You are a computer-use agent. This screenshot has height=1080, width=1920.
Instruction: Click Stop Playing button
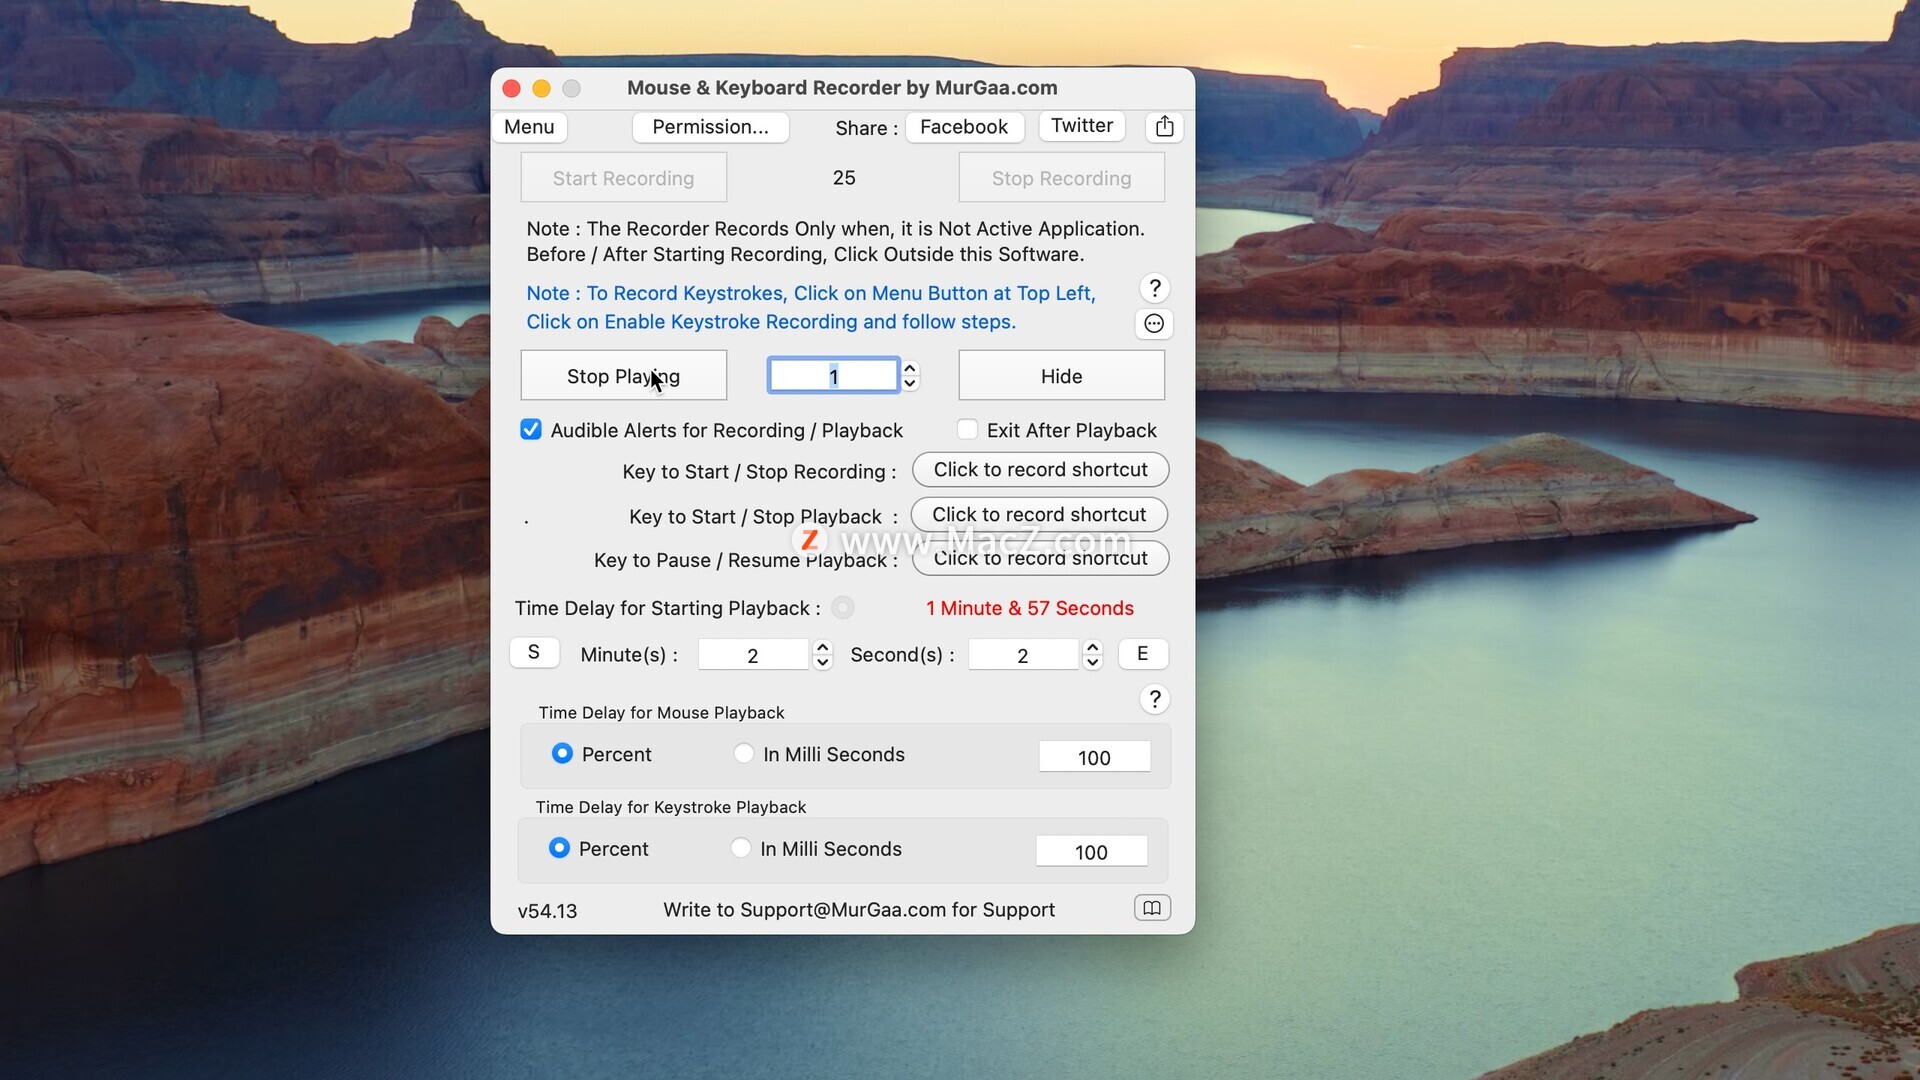point(623,376)
